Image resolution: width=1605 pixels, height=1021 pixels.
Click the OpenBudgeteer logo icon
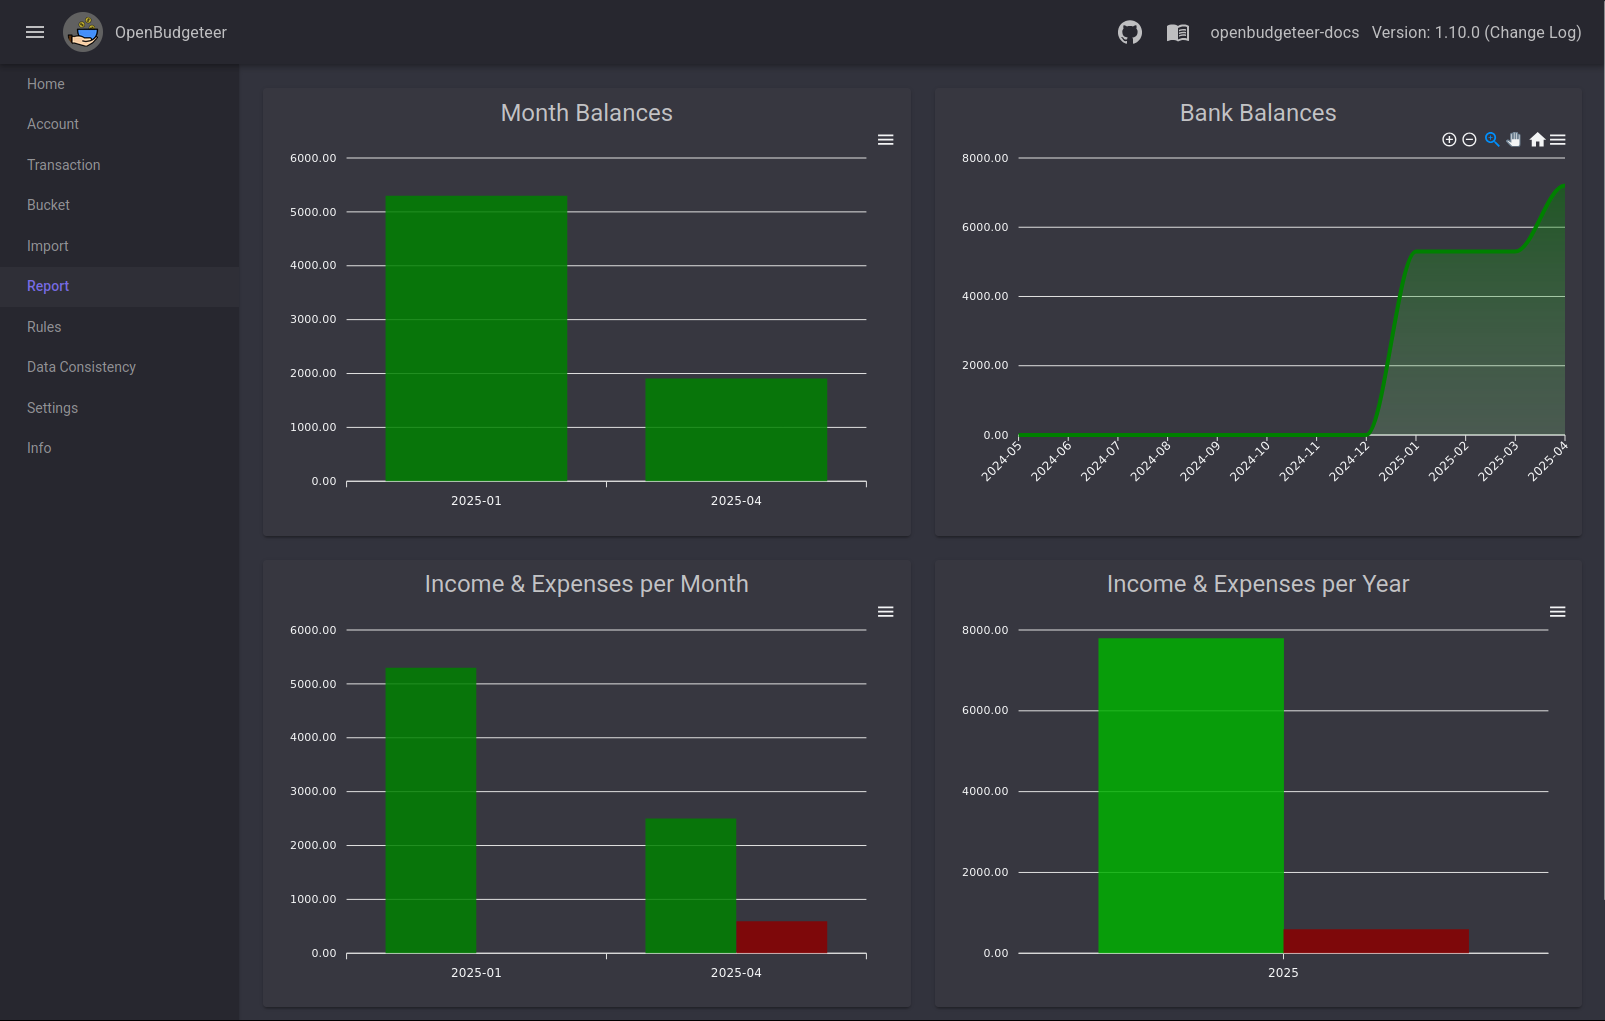pos(83,32)
